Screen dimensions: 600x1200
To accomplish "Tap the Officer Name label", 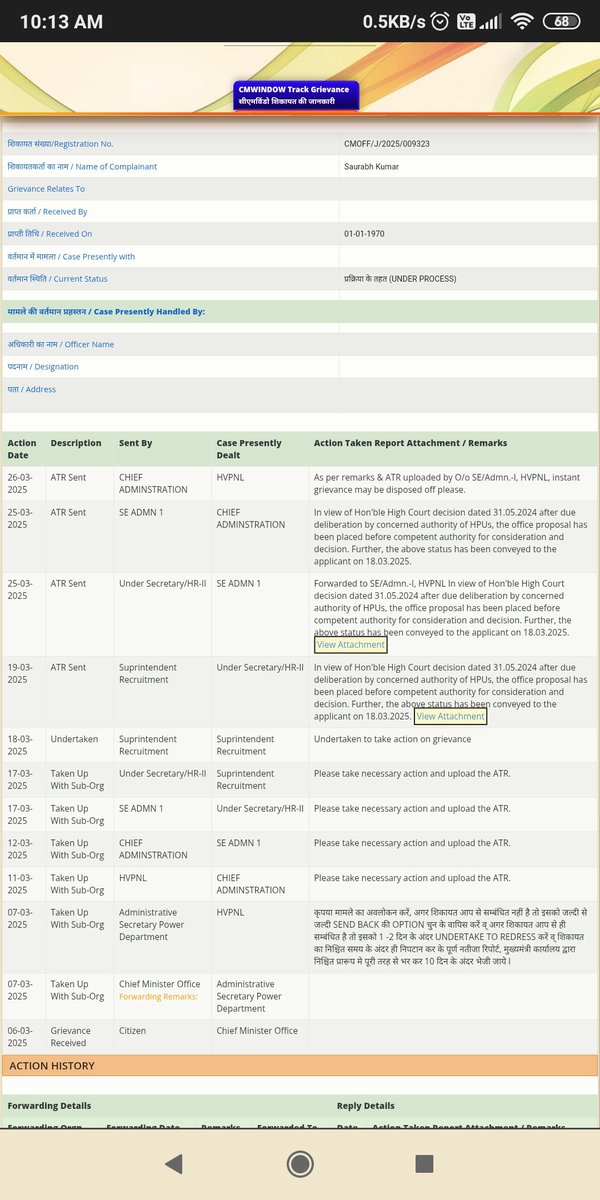I will pos(60,344).
